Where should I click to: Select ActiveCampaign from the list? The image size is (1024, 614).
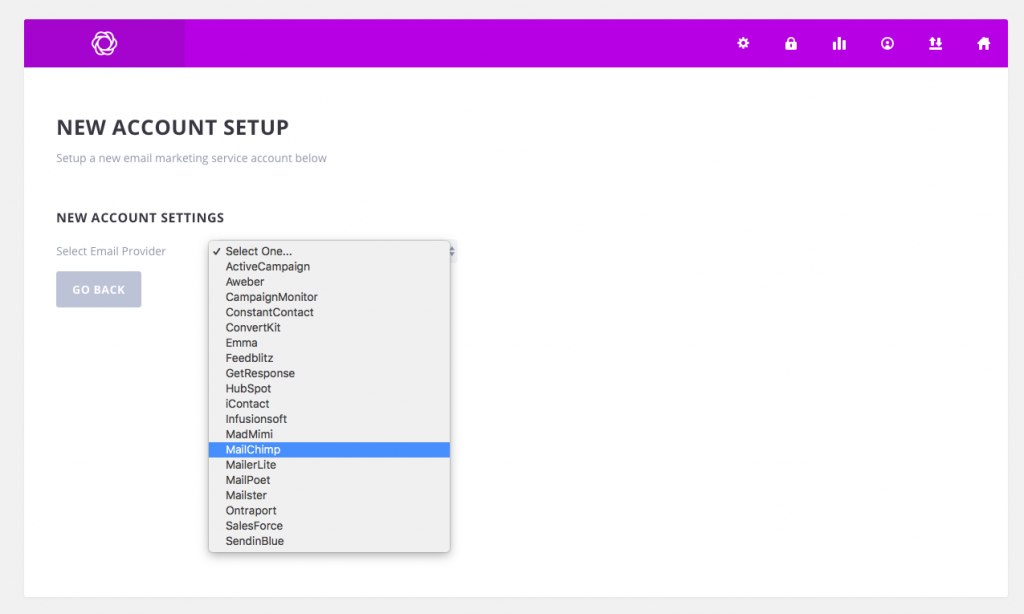pos(329,267)
